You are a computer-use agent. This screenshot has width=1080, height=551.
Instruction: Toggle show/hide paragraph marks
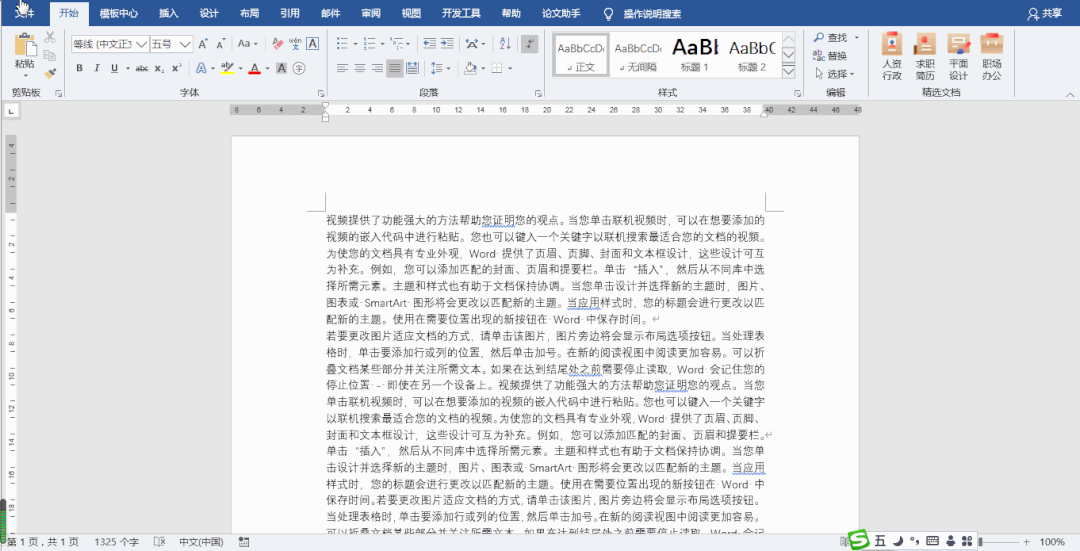tap(530, 44)
